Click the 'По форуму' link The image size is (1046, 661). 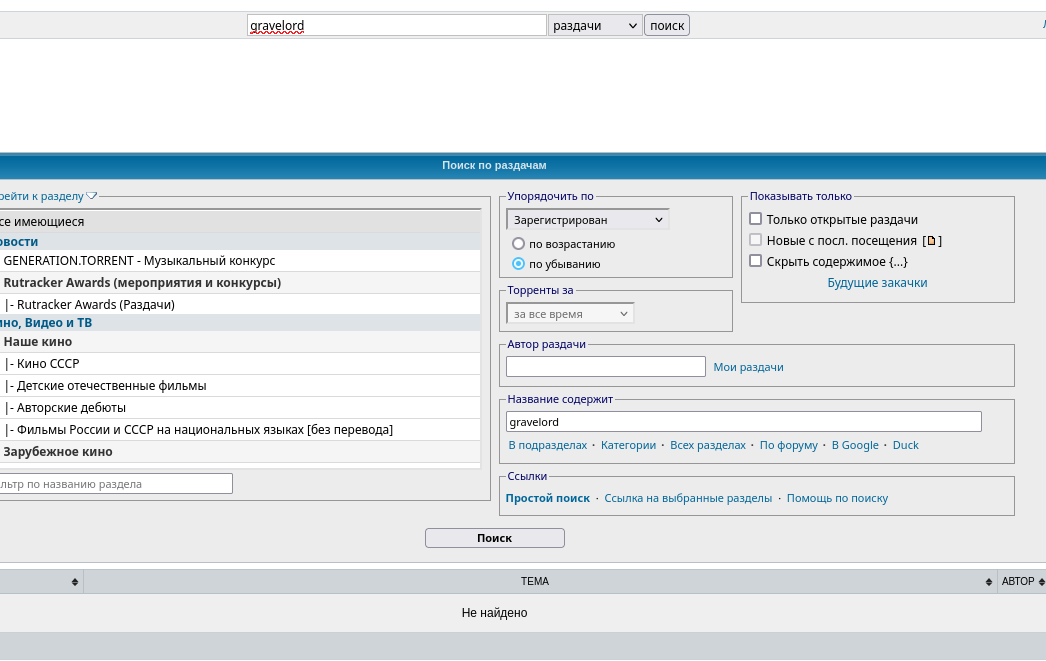pyautogui.click(x=789, y=445)
